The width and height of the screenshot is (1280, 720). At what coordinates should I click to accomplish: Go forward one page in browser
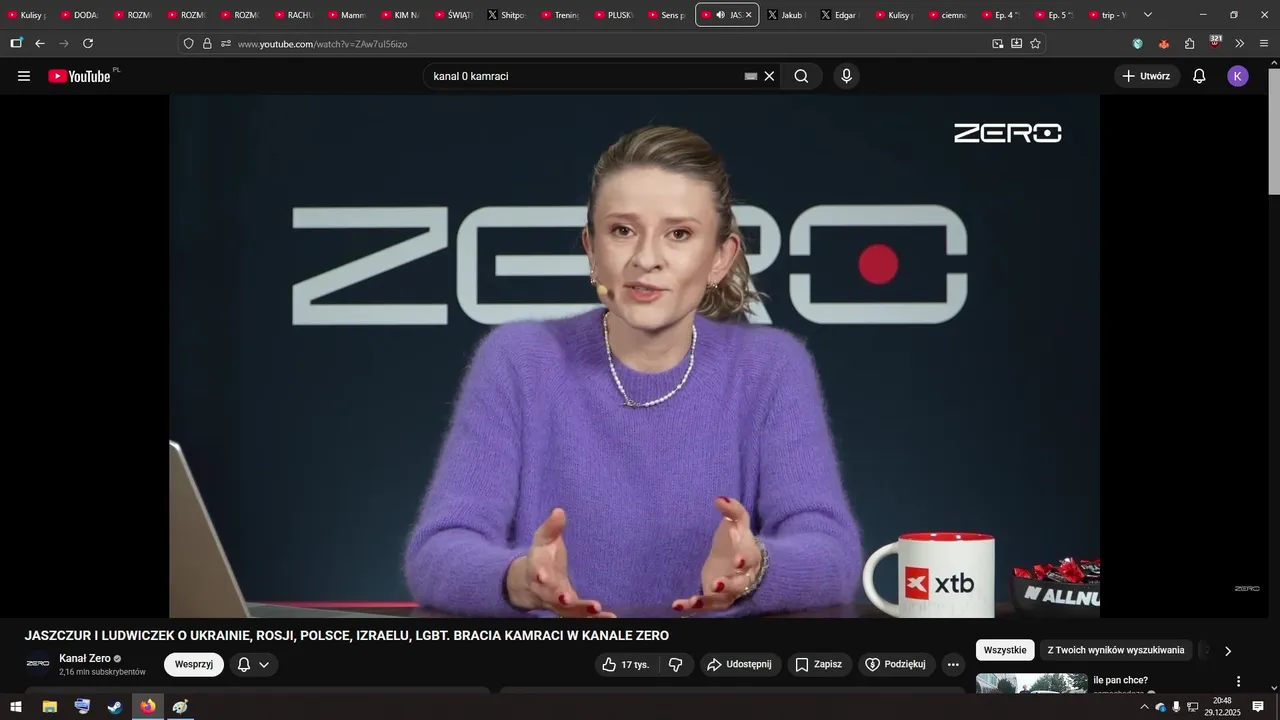point(64,43)
